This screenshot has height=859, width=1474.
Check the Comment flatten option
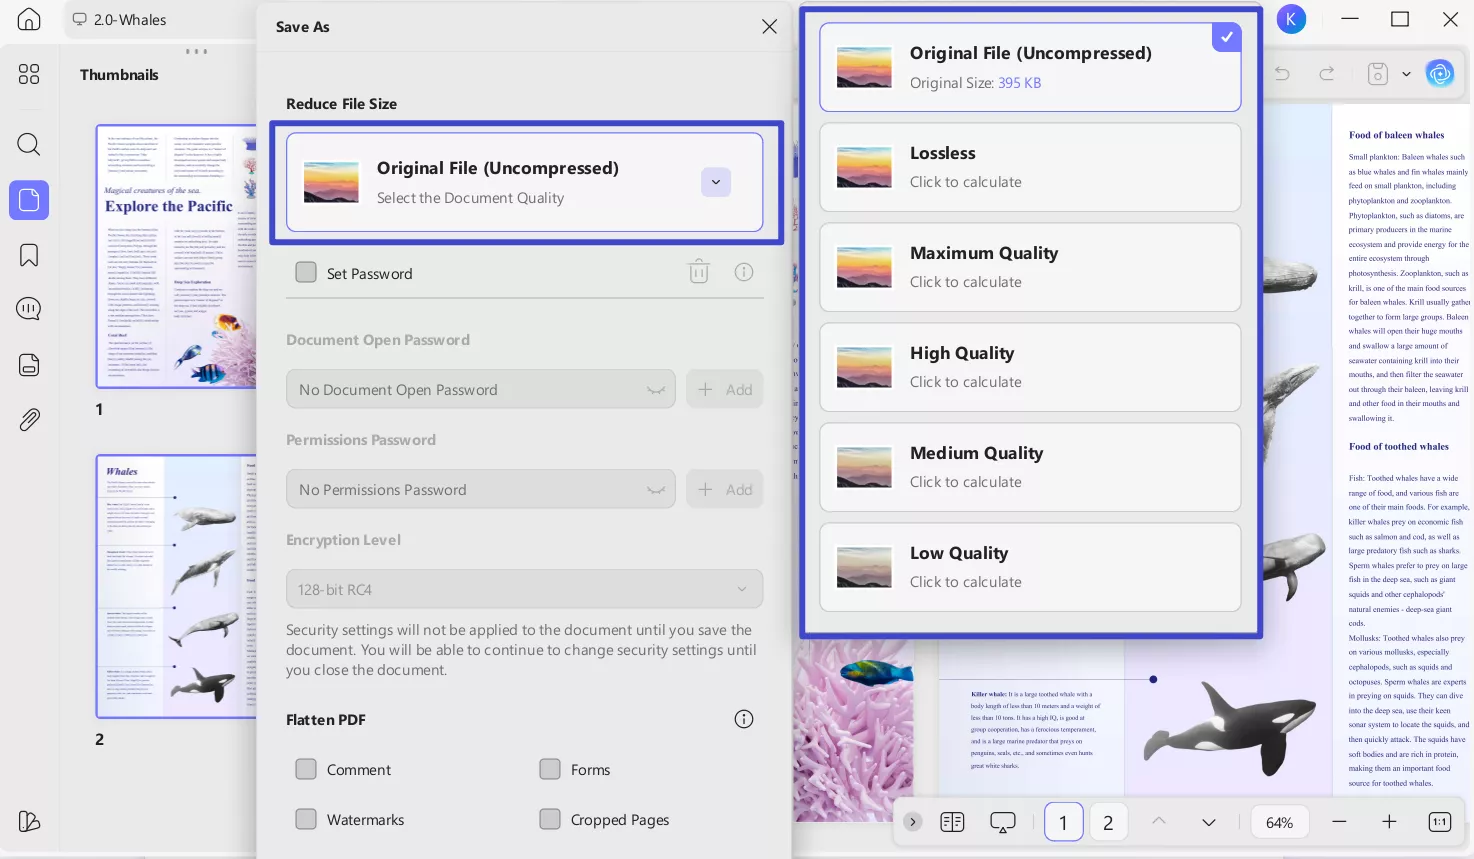coord(306,769)
